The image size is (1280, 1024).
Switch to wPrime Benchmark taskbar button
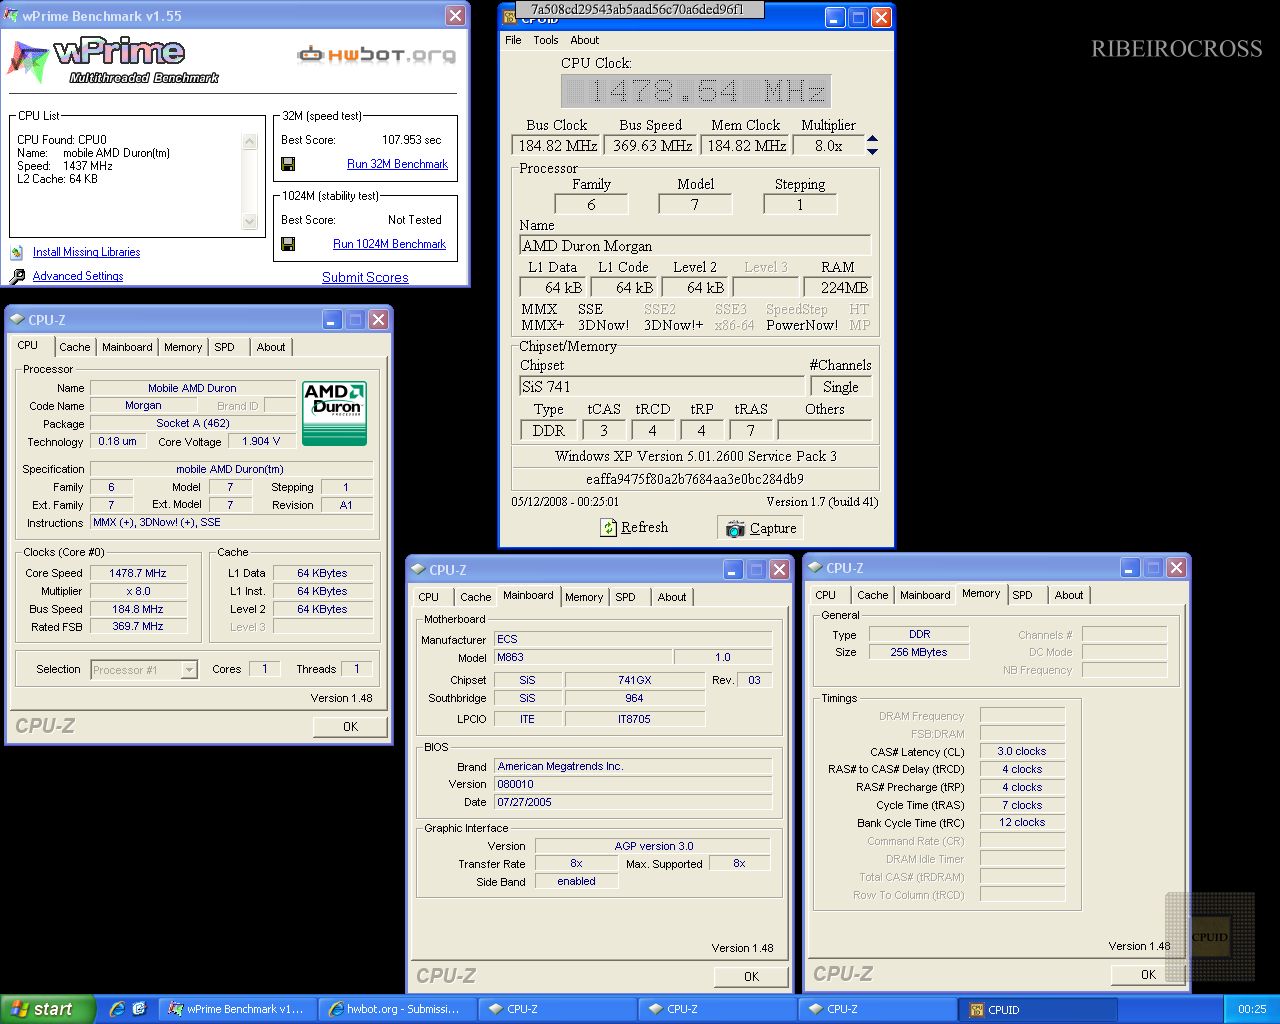click(x=237, y=1009)
